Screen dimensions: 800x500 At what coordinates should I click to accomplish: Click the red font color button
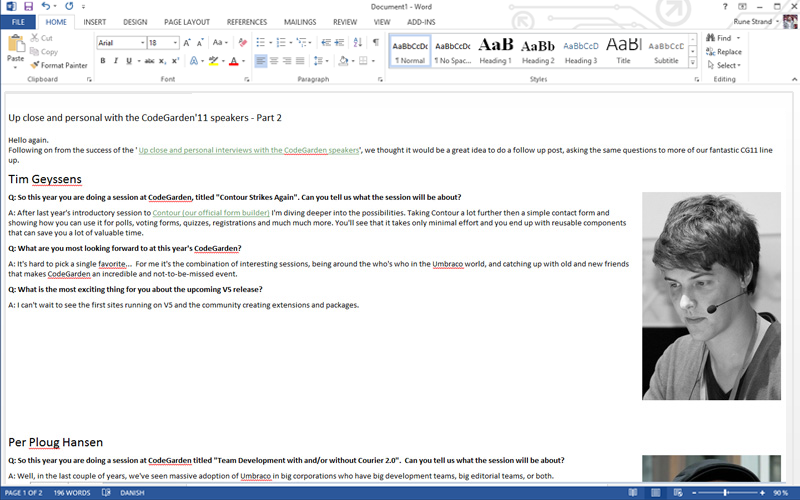point(234,61)
